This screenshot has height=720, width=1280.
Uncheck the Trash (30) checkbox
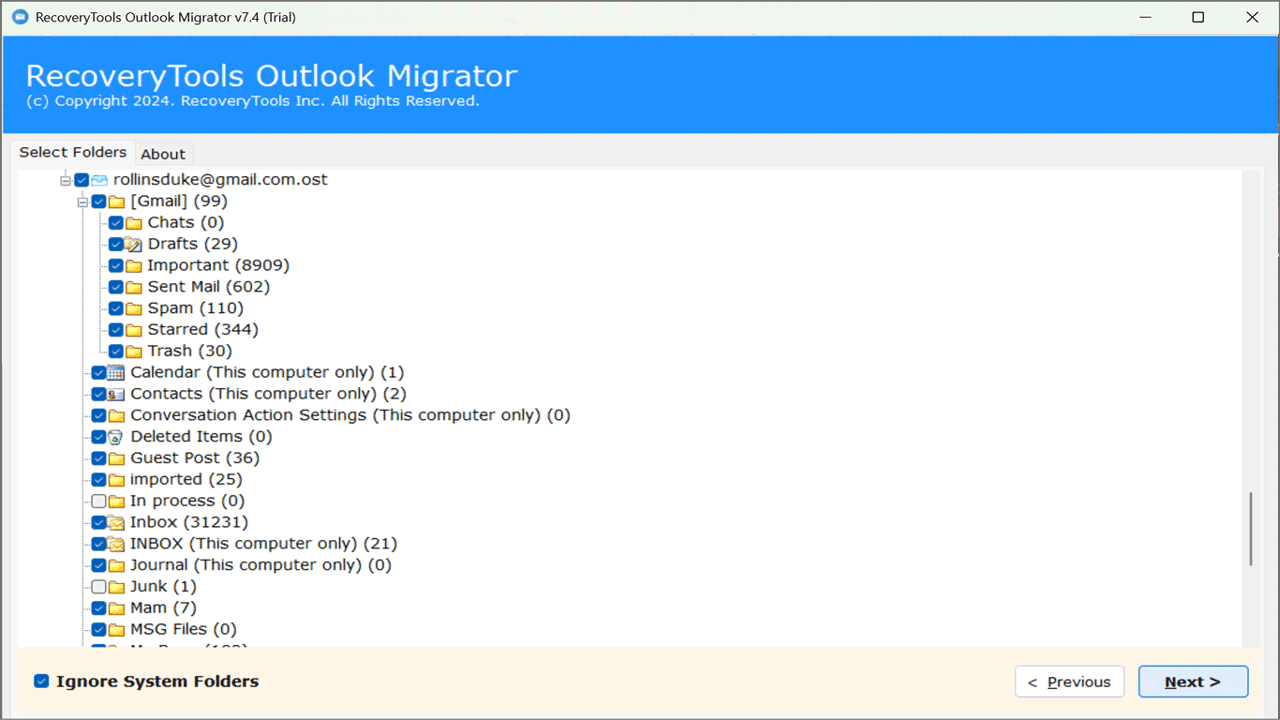pyautogui.click(x=116, y=351)
